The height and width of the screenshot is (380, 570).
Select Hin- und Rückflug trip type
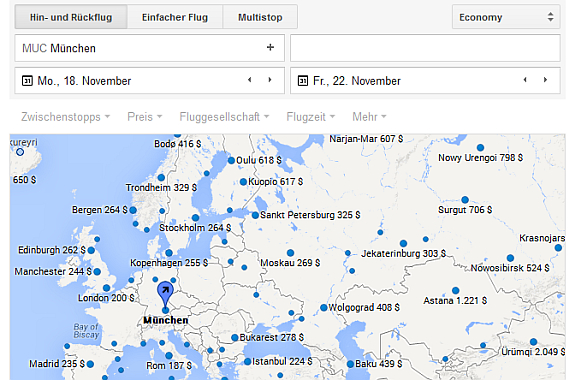click(x=71, y=17)
